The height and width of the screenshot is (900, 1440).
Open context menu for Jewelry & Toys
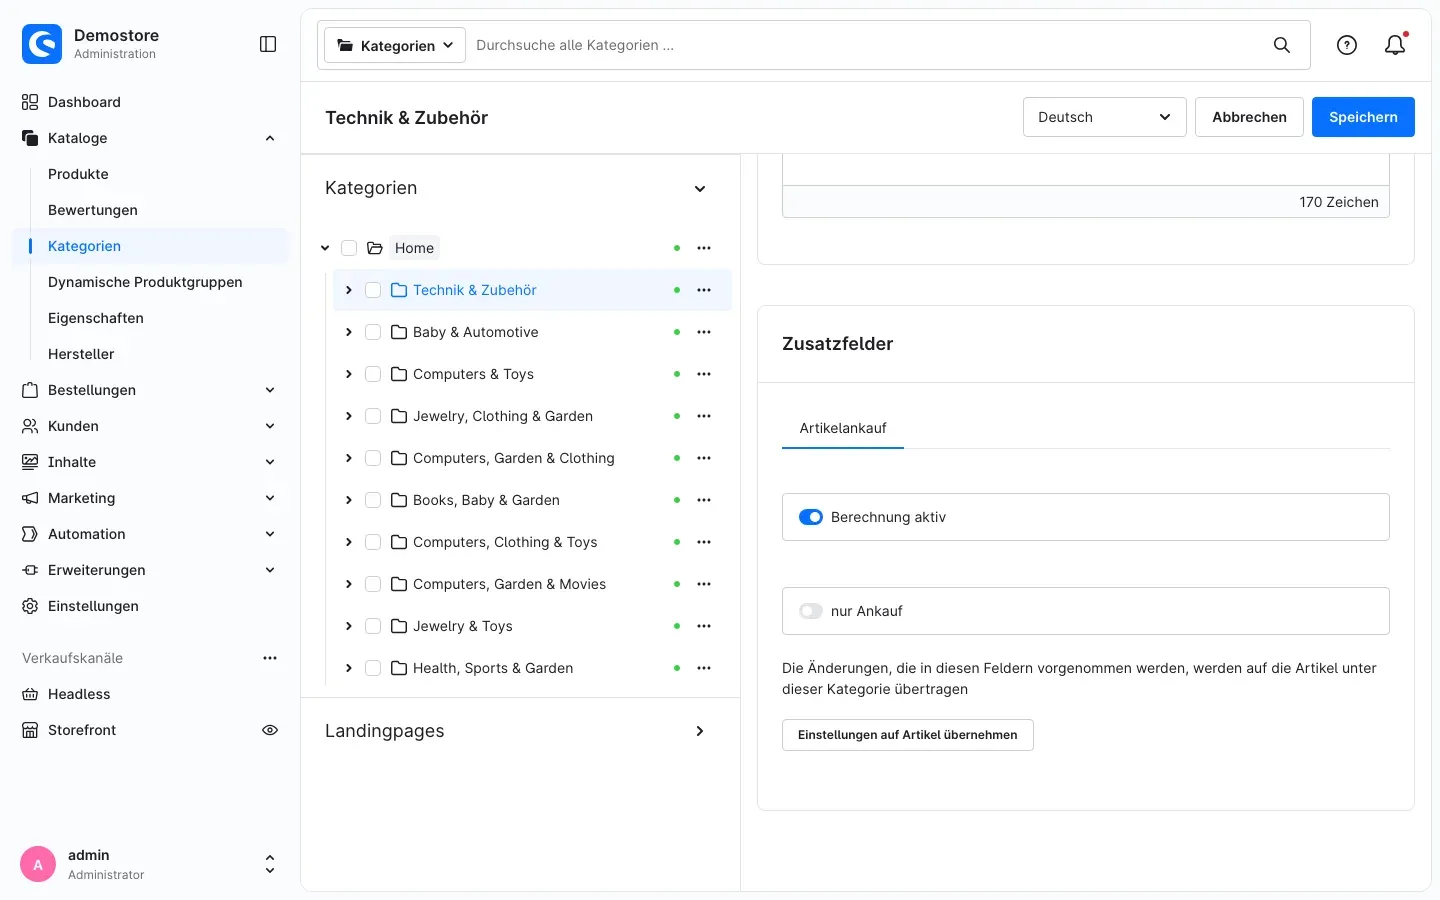tap(704, 626)
